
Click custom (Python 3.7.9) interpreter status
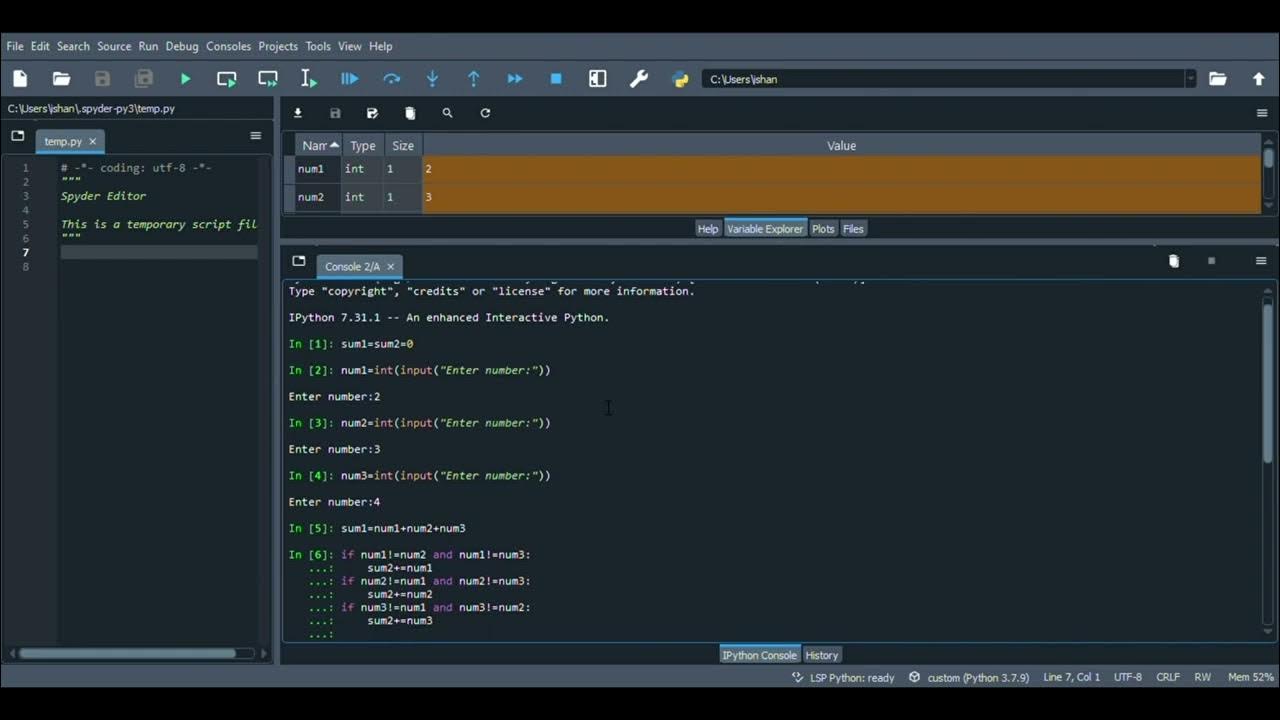[969, 677]
